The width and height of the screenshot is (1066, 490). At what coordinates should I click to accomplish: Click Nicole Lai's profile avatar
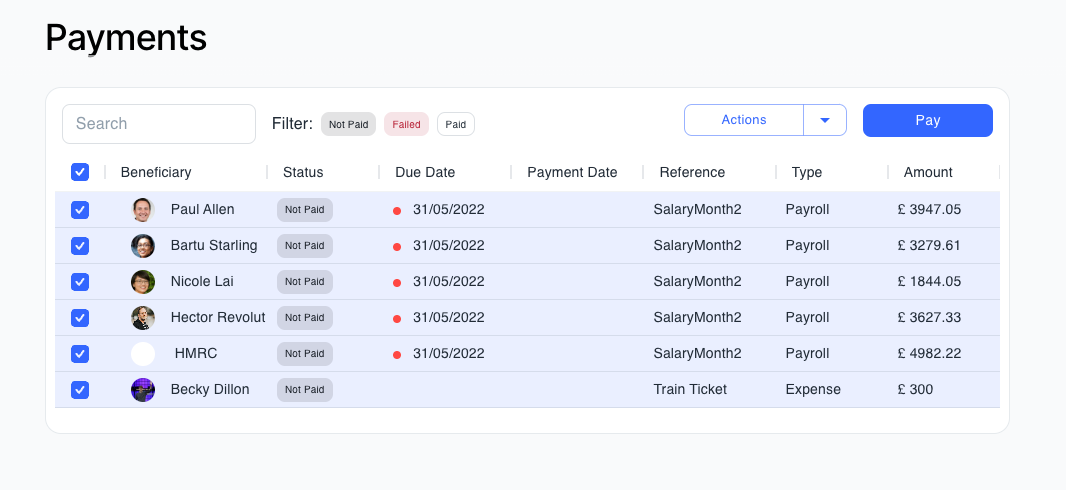143,282
